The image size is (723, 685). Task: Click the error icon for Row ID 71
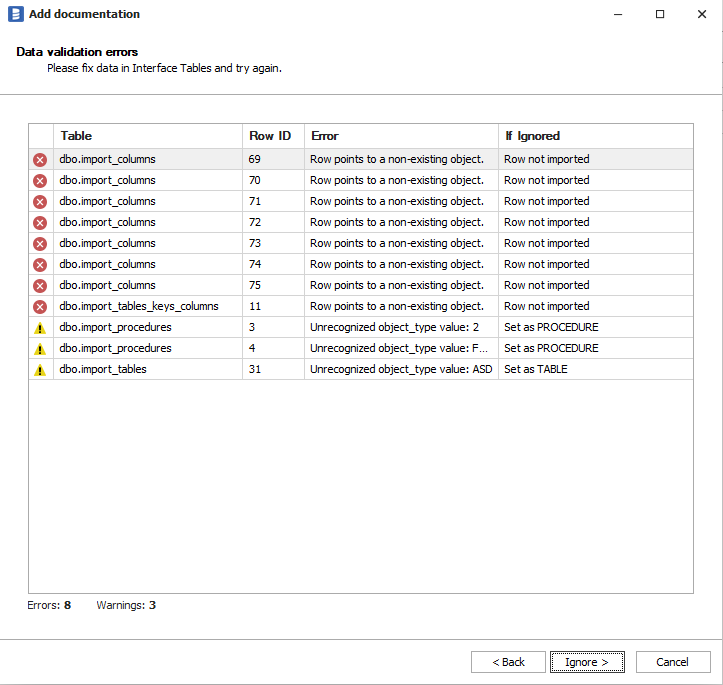coord(40,202)
